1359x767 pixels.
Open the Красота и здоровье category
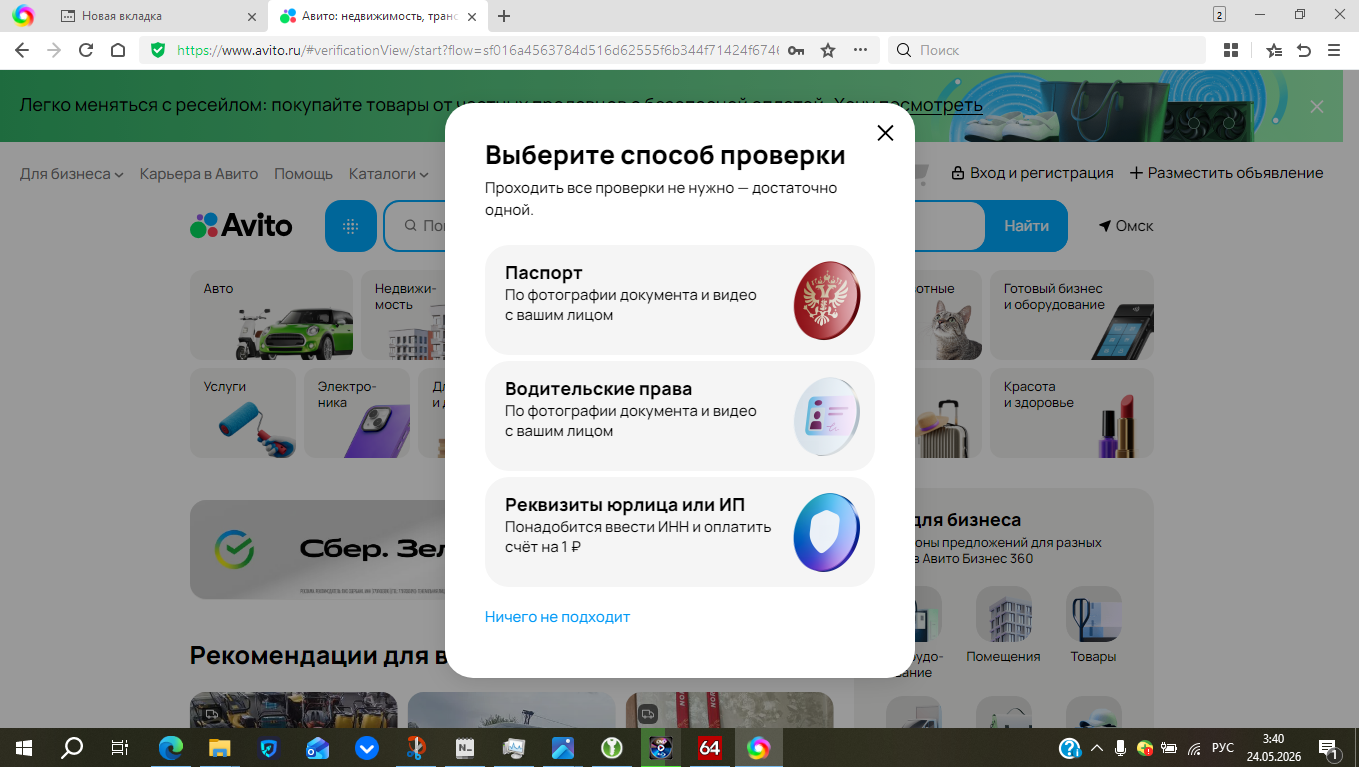point(1072,413)
